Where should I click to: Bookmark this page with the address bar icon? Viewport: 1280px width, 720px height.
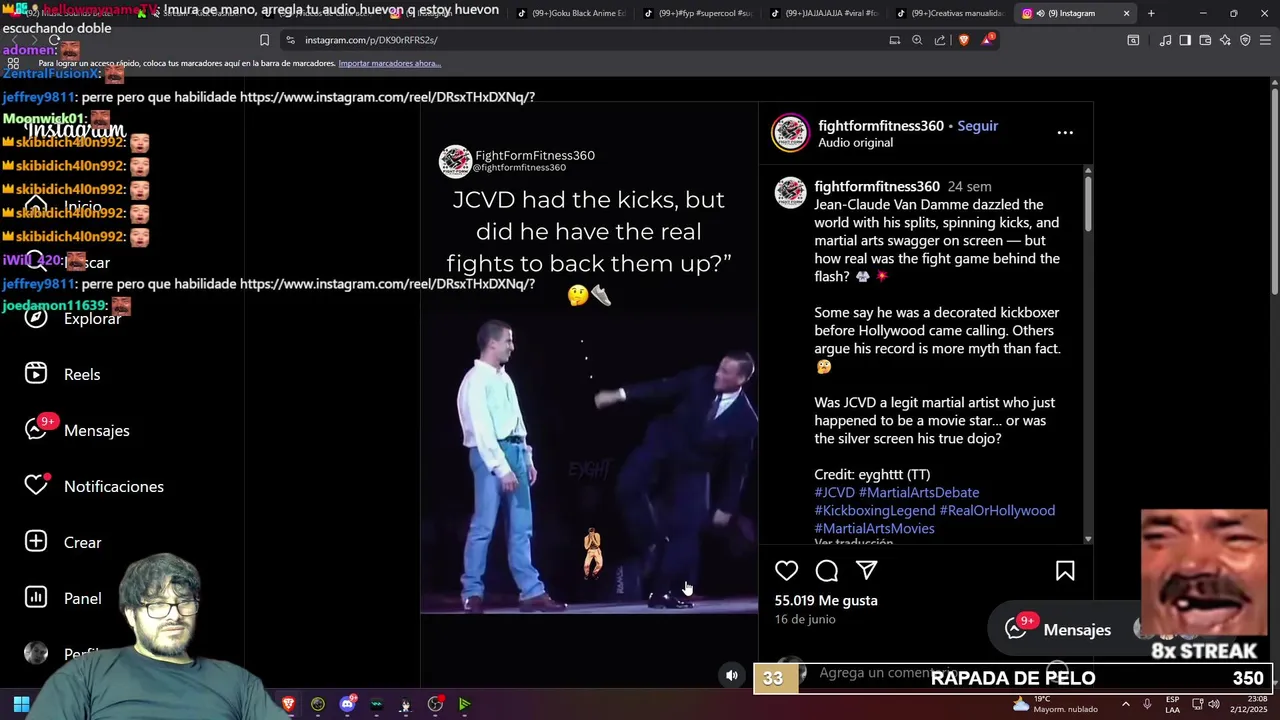(x=264, y=40)
